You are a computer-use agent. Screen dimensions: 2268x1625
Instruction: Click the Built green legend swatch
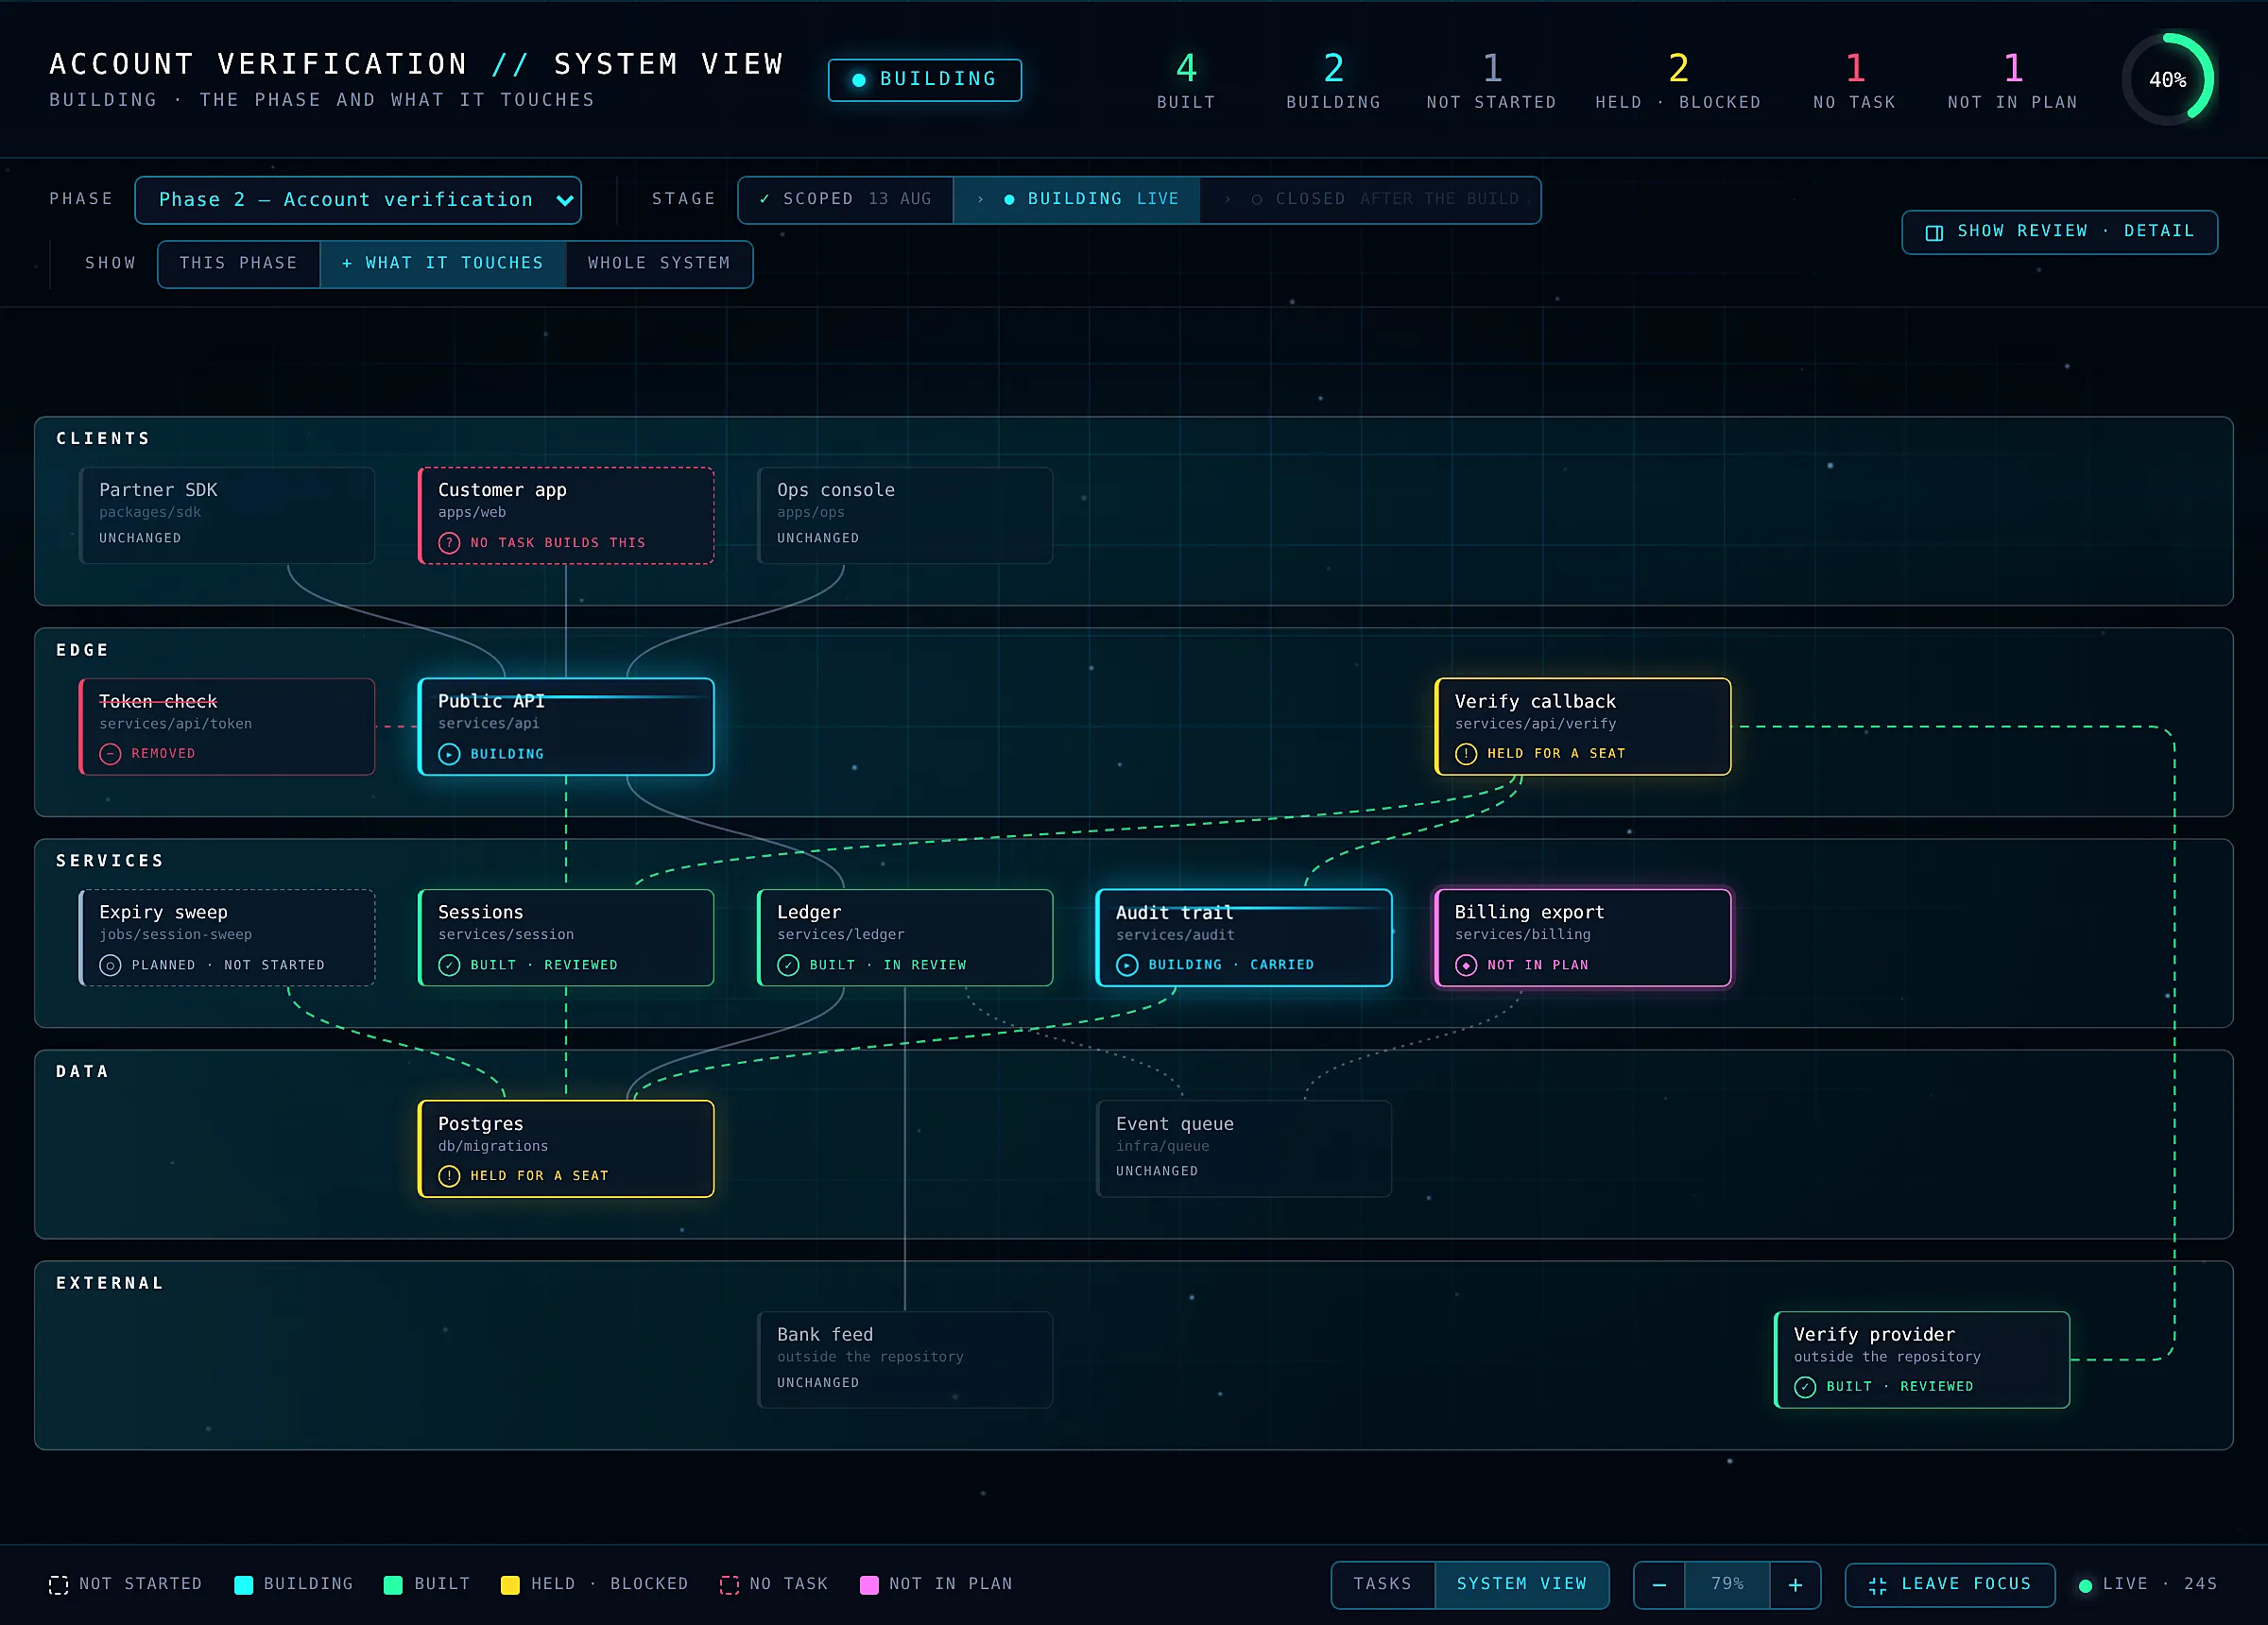tap(393, 1585)
